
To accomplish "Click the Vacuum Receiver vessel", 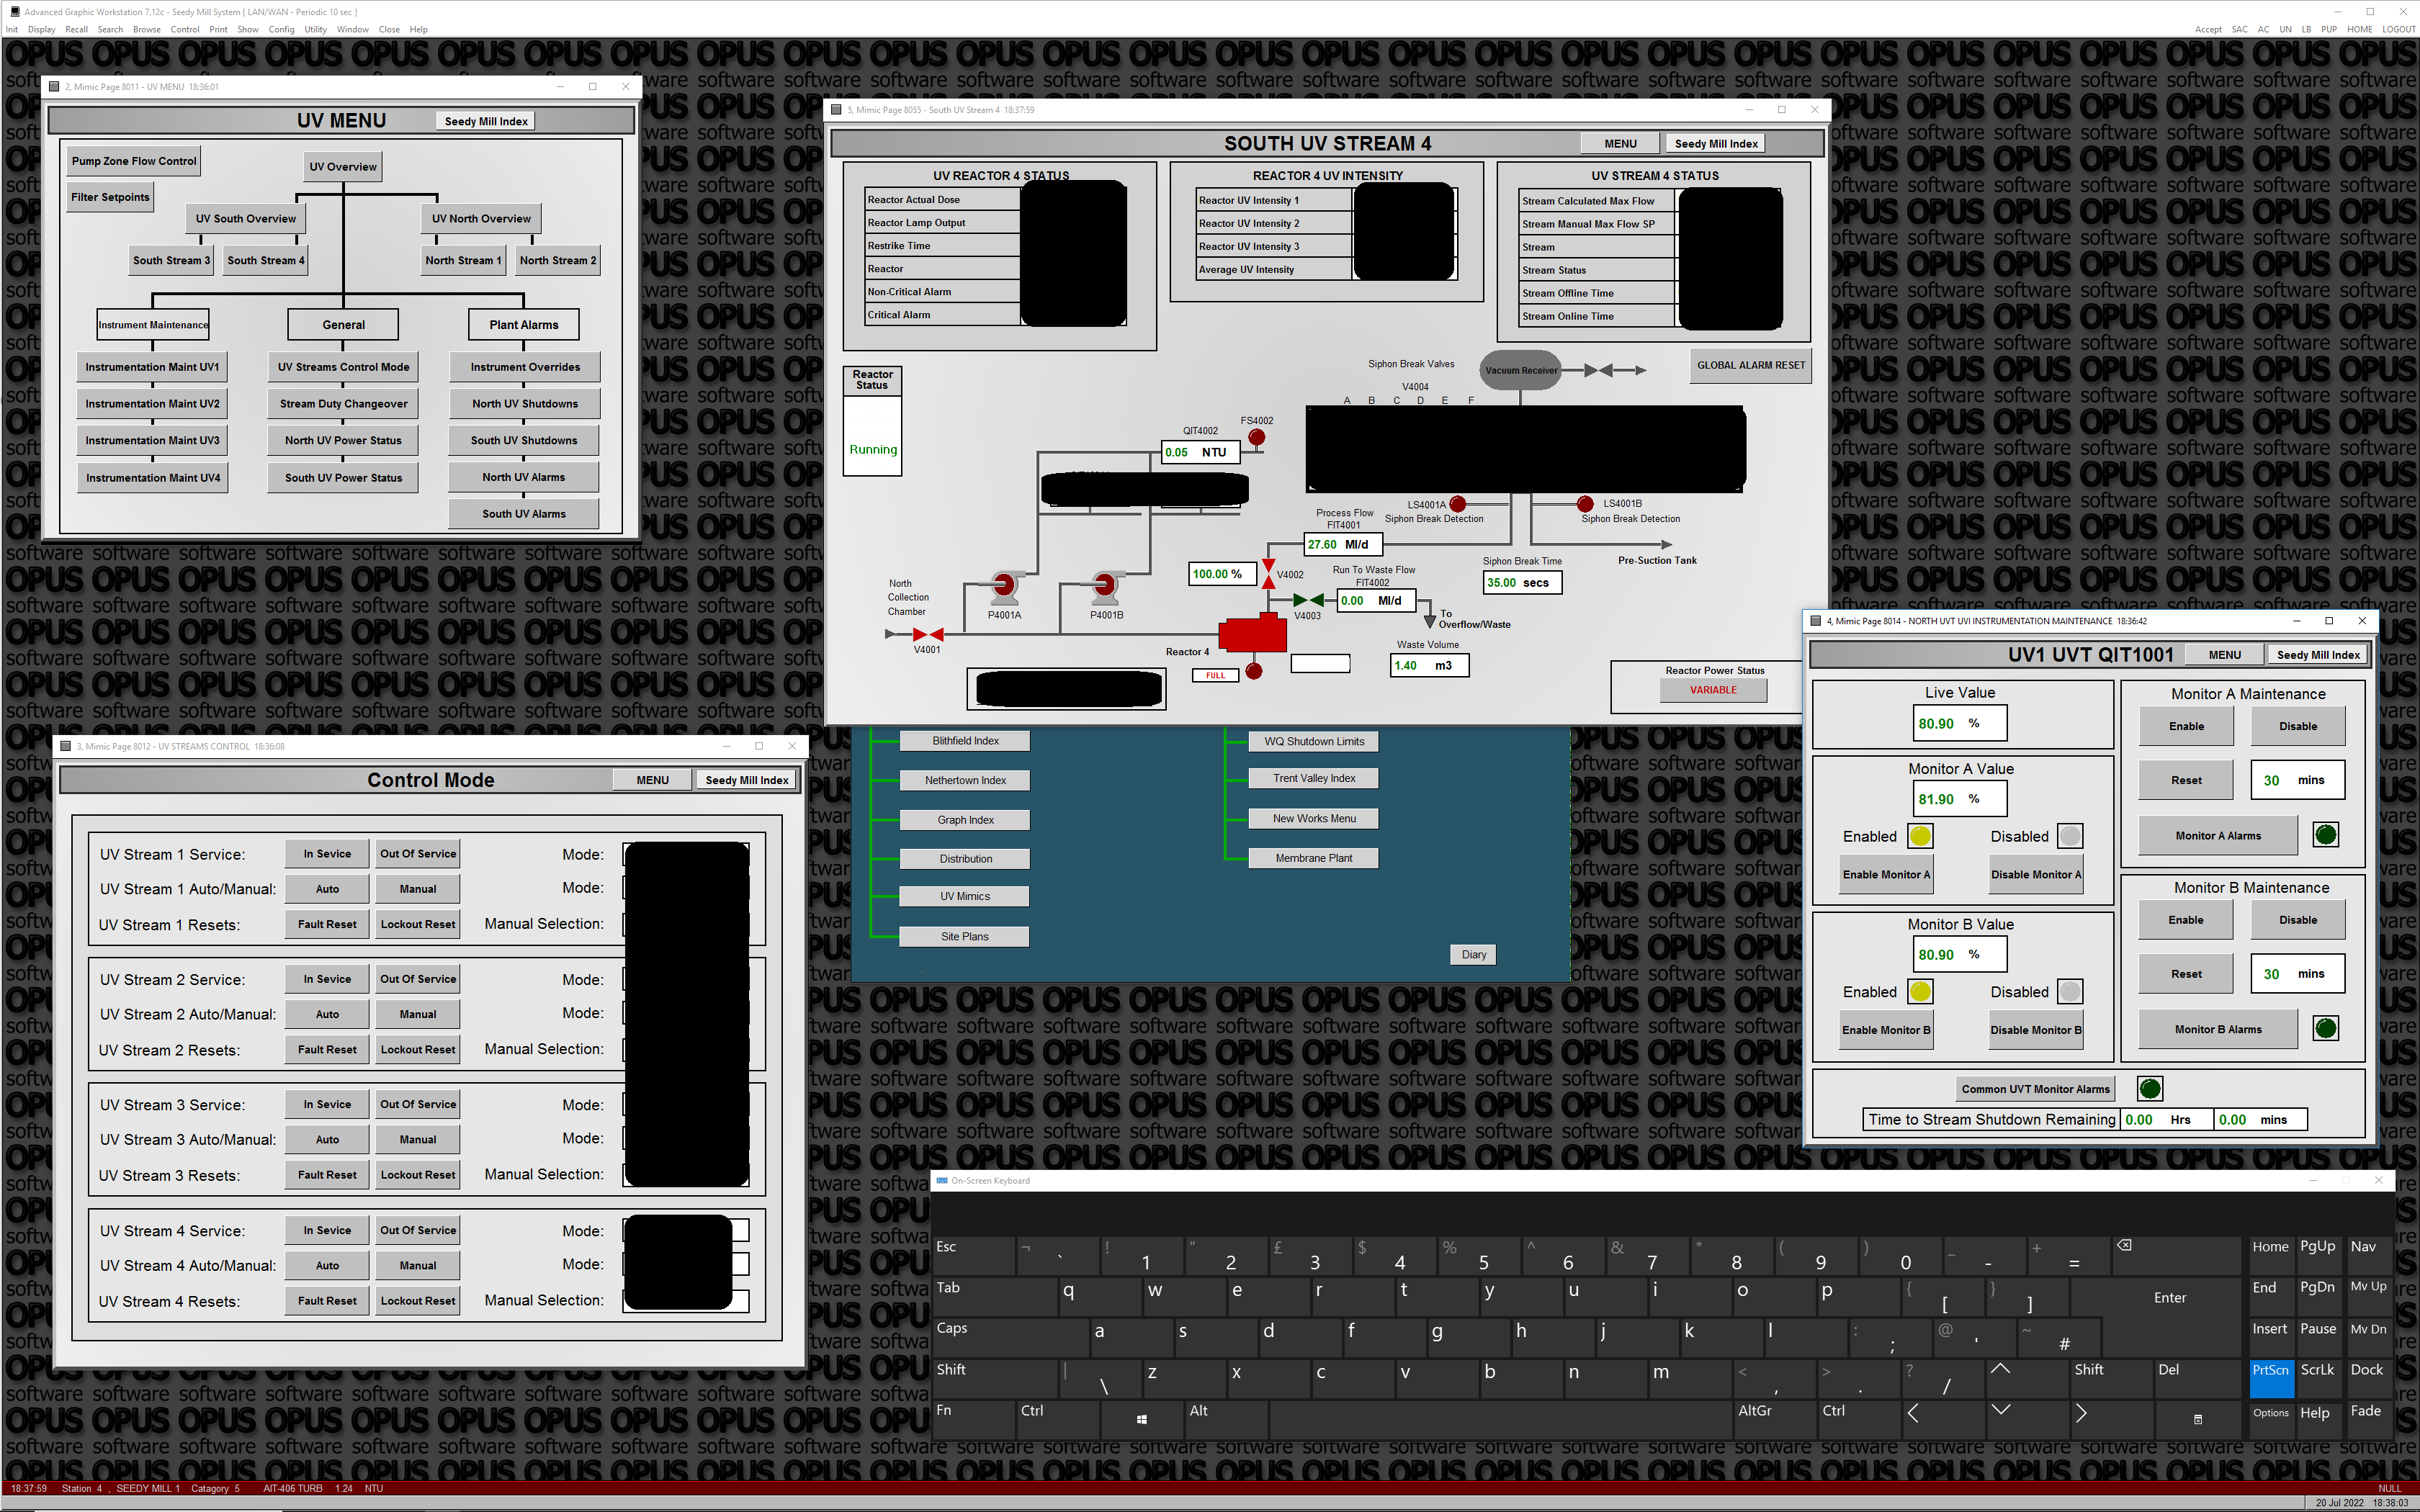I will pyautogui.click(x=1520, y=370).
